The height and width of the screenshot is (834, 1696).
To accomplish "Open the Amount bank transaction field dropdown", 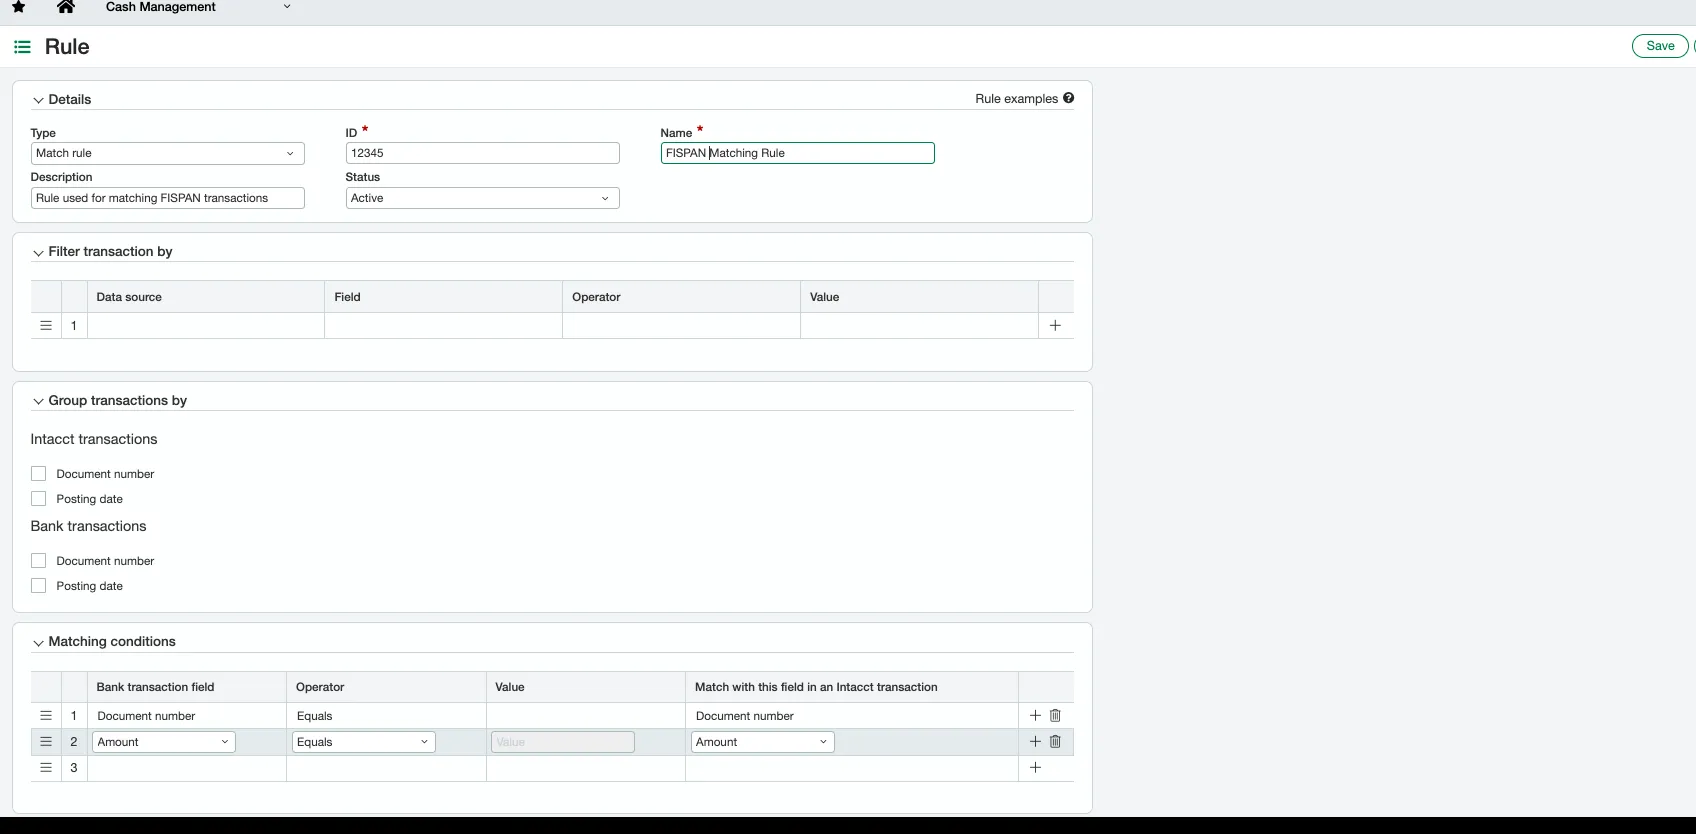I will tap(164, 742).
